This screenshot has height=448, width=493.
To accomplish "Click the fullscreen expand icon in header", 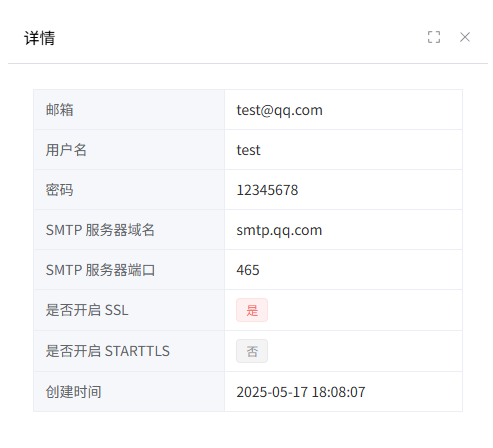I will pos(434,37).
